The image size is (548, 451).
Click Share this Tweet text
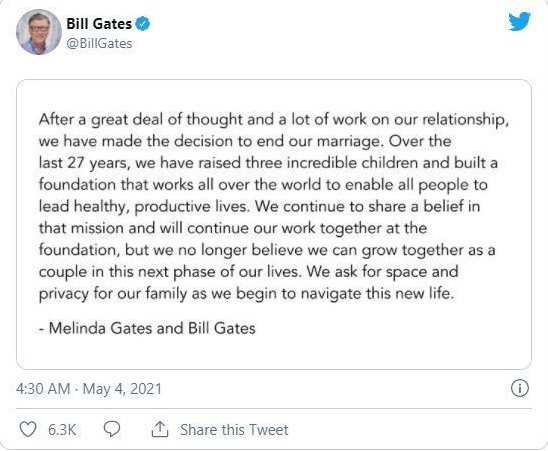coord(234,430)
